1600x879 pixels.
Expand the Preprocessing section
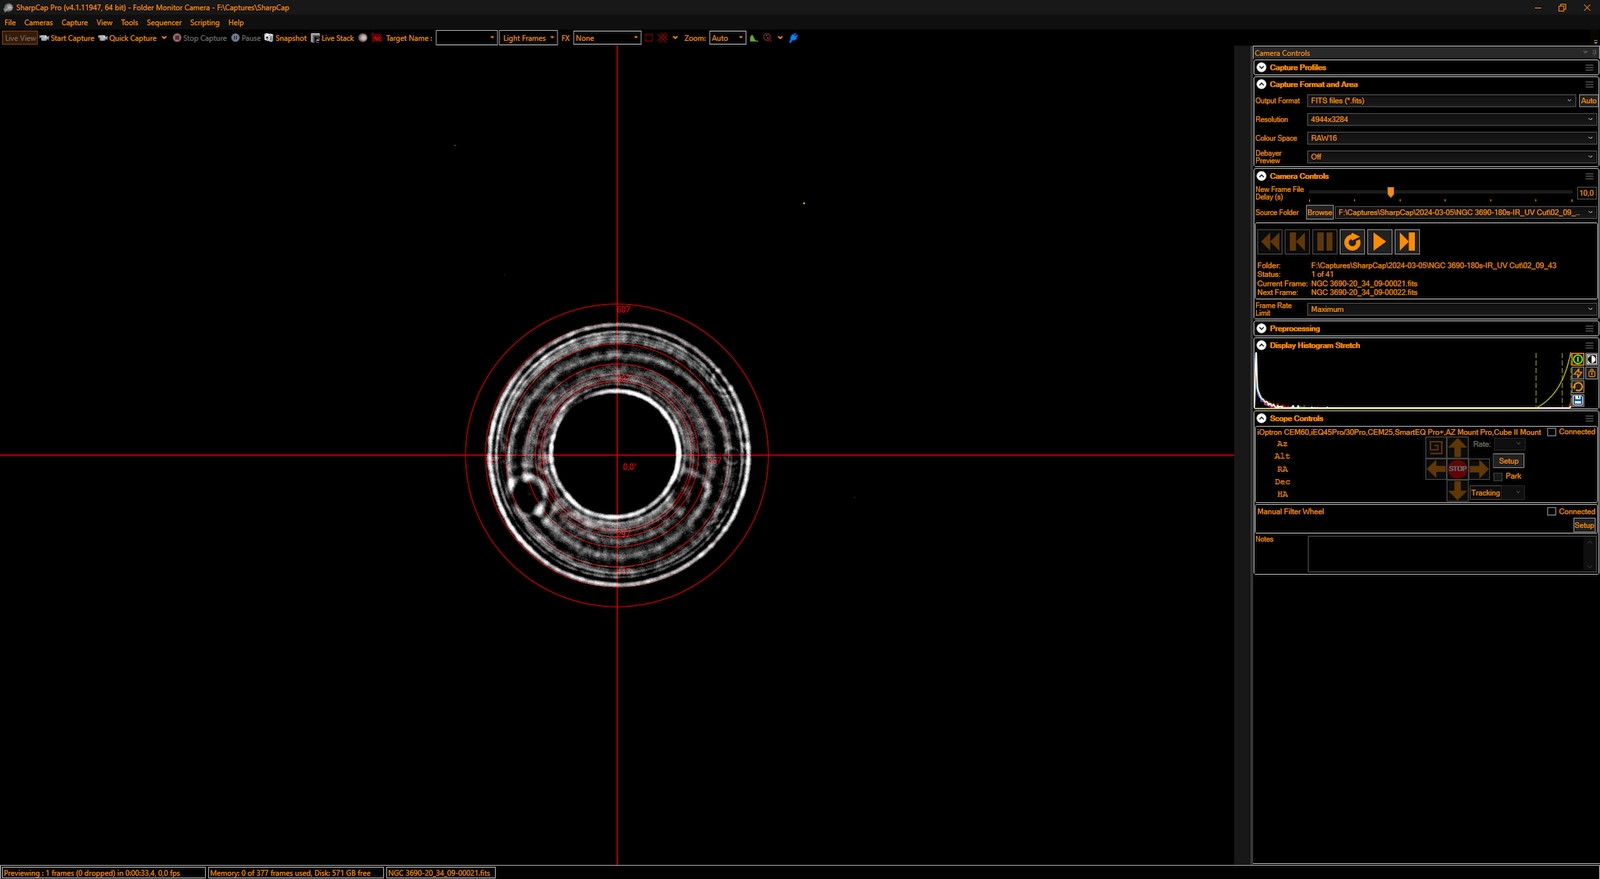click(x=1262, y=328)
